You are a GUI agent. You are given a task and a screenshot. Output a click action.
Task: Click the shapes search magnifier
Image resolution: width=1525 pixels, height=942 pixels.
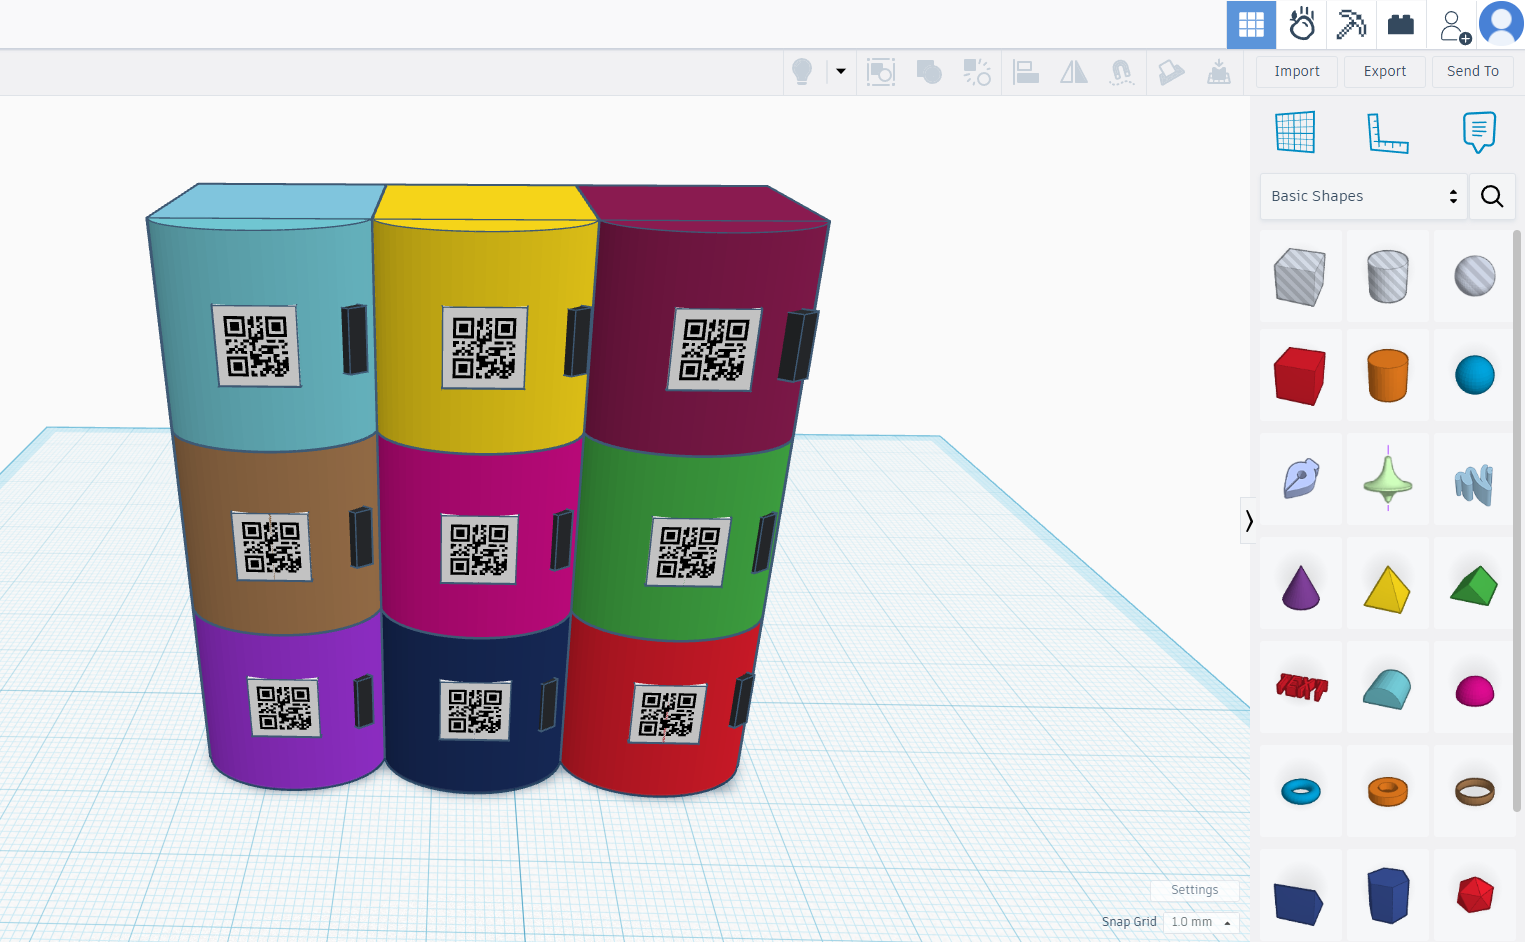(x=1492, y=196)
